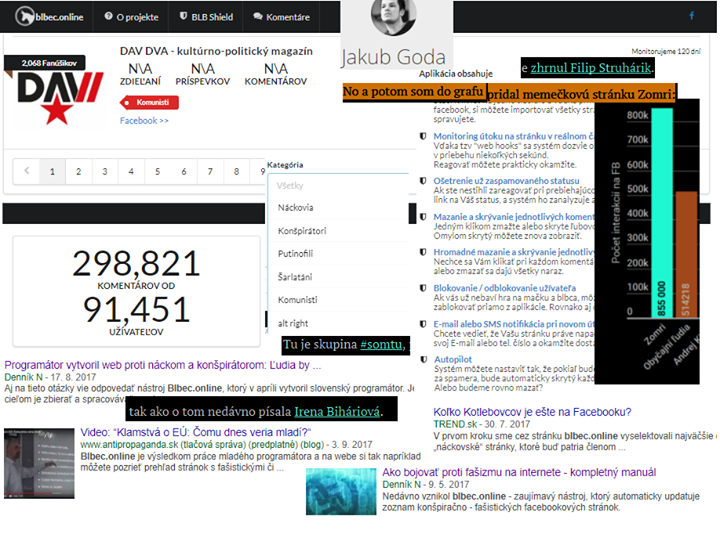Open Programátor vytvoril web proti náckom result
Image resolution: width=720 pixels, height=534 pixels.
click(x=163, y=365)
